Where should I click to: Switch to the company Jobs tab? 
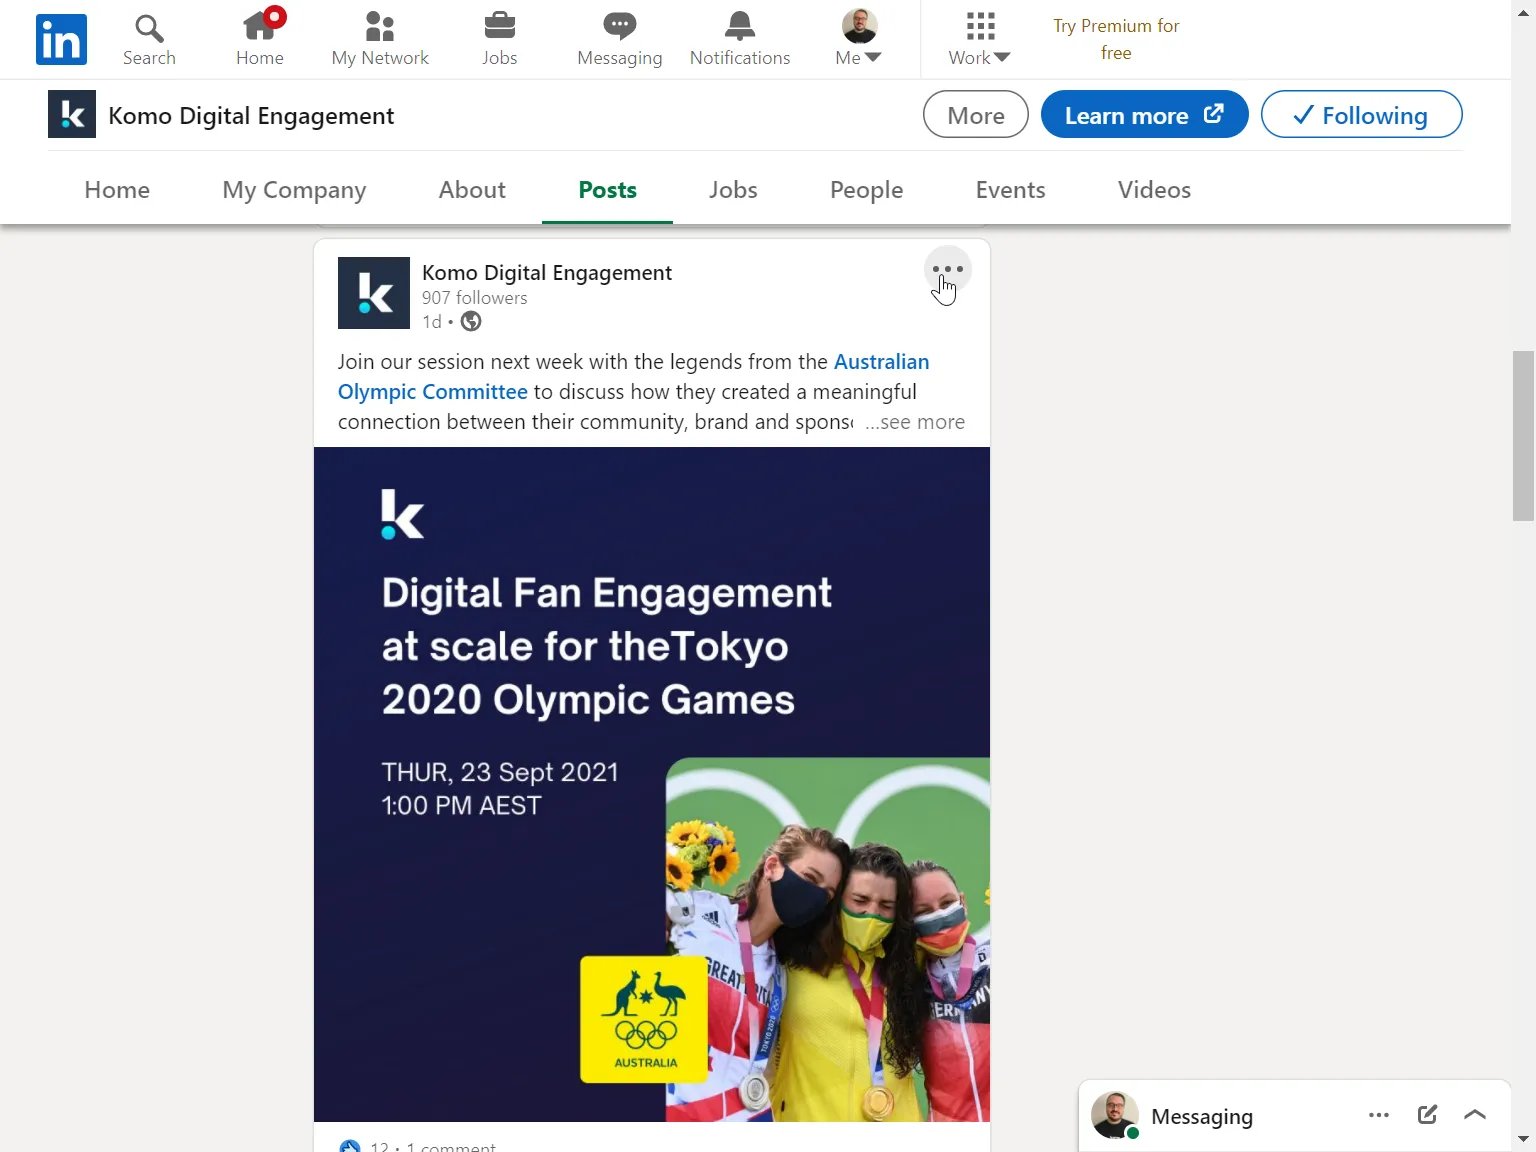click(733, 190)
